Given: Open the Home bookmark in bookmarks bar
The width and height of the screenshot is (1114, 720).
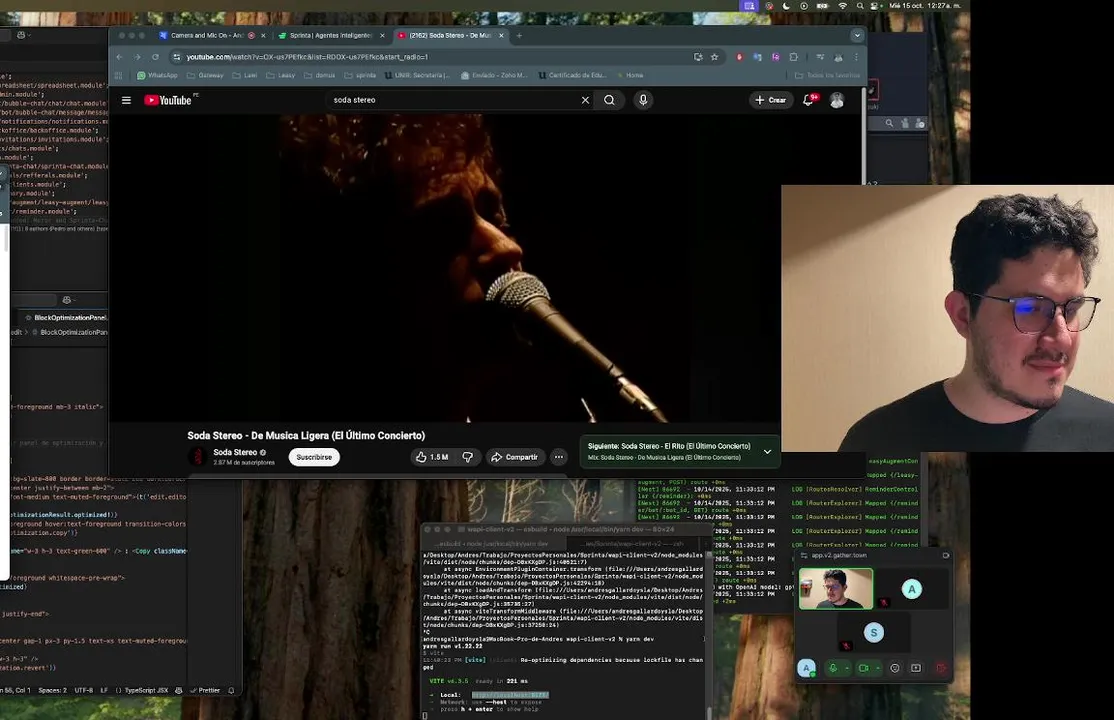Looking at the screenshot, I should coord(630,75).
